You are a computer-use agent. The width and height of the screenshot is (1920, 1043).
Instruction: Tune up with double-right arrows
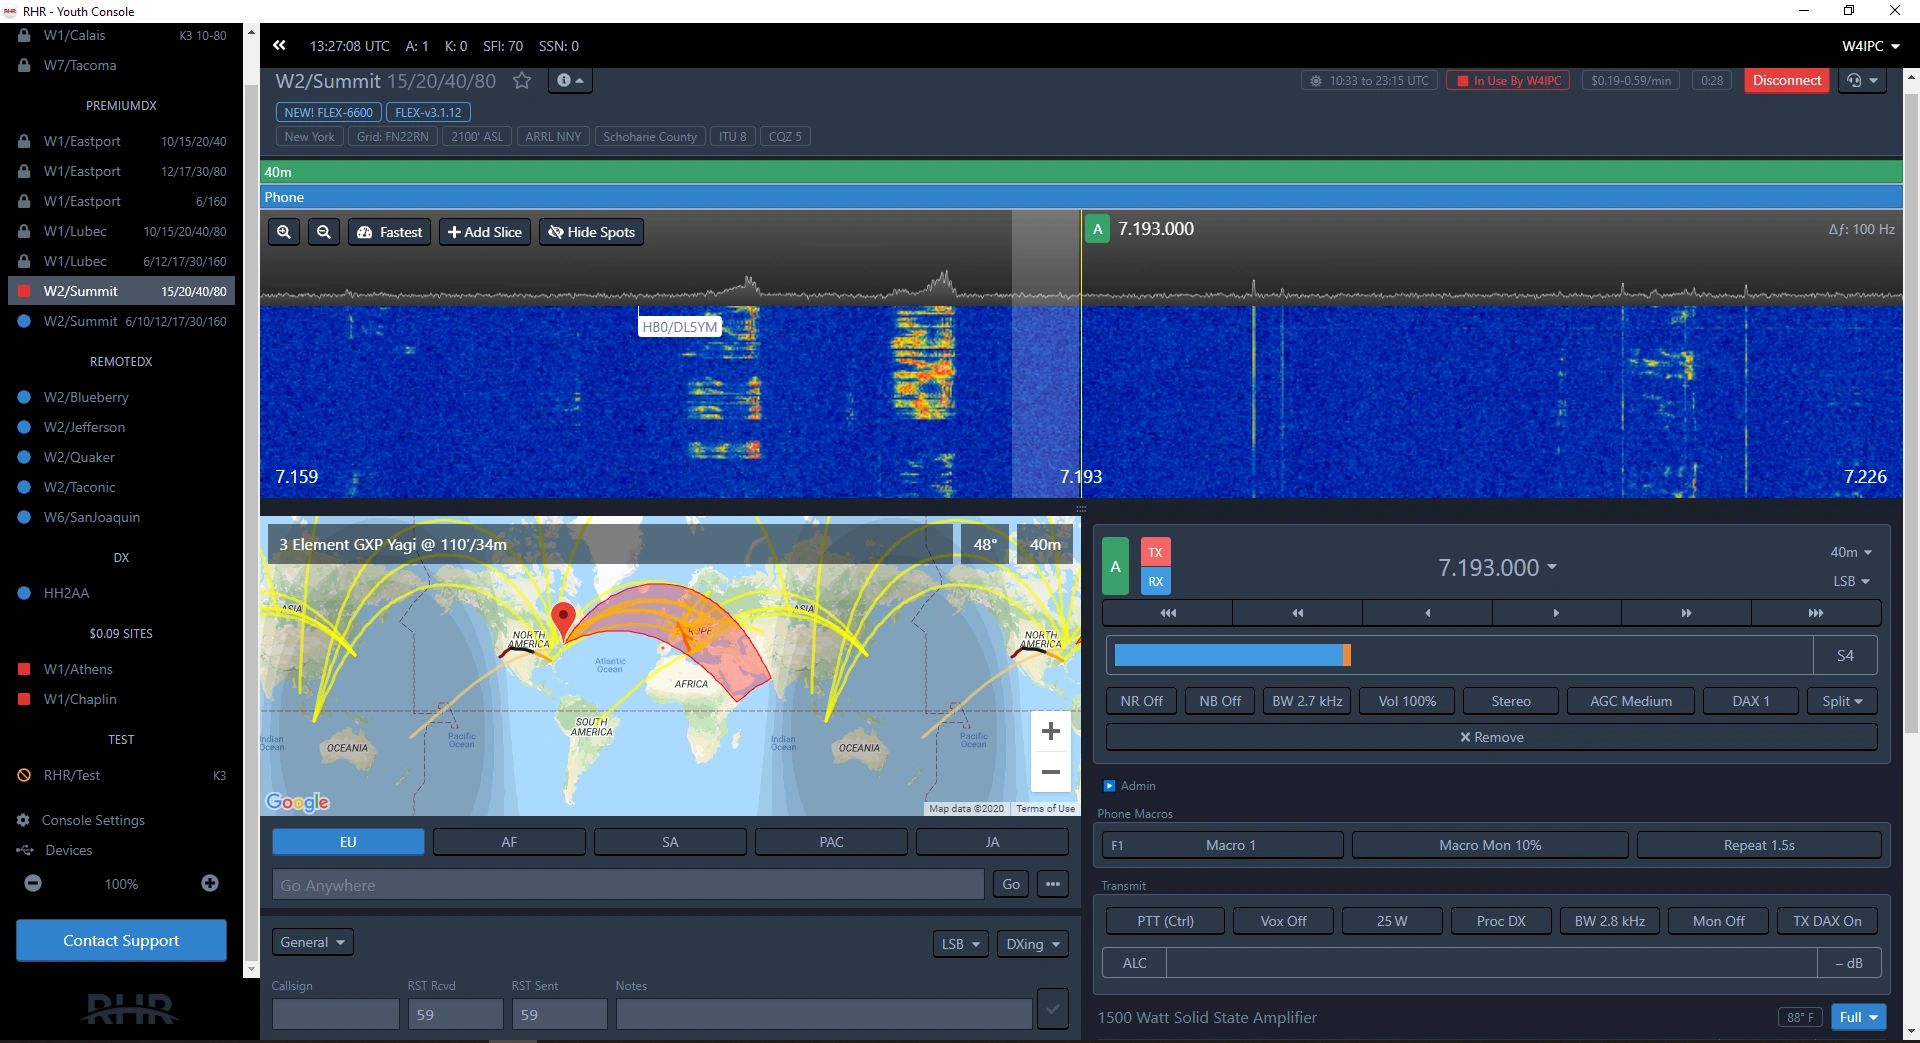(x=1686, y=613)
